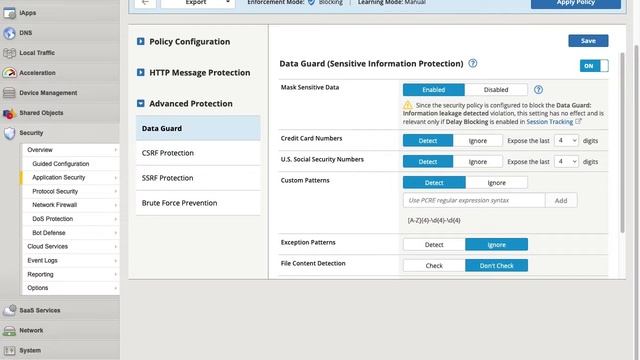Click the System icon in sidebar

click(x=9, y=350)
